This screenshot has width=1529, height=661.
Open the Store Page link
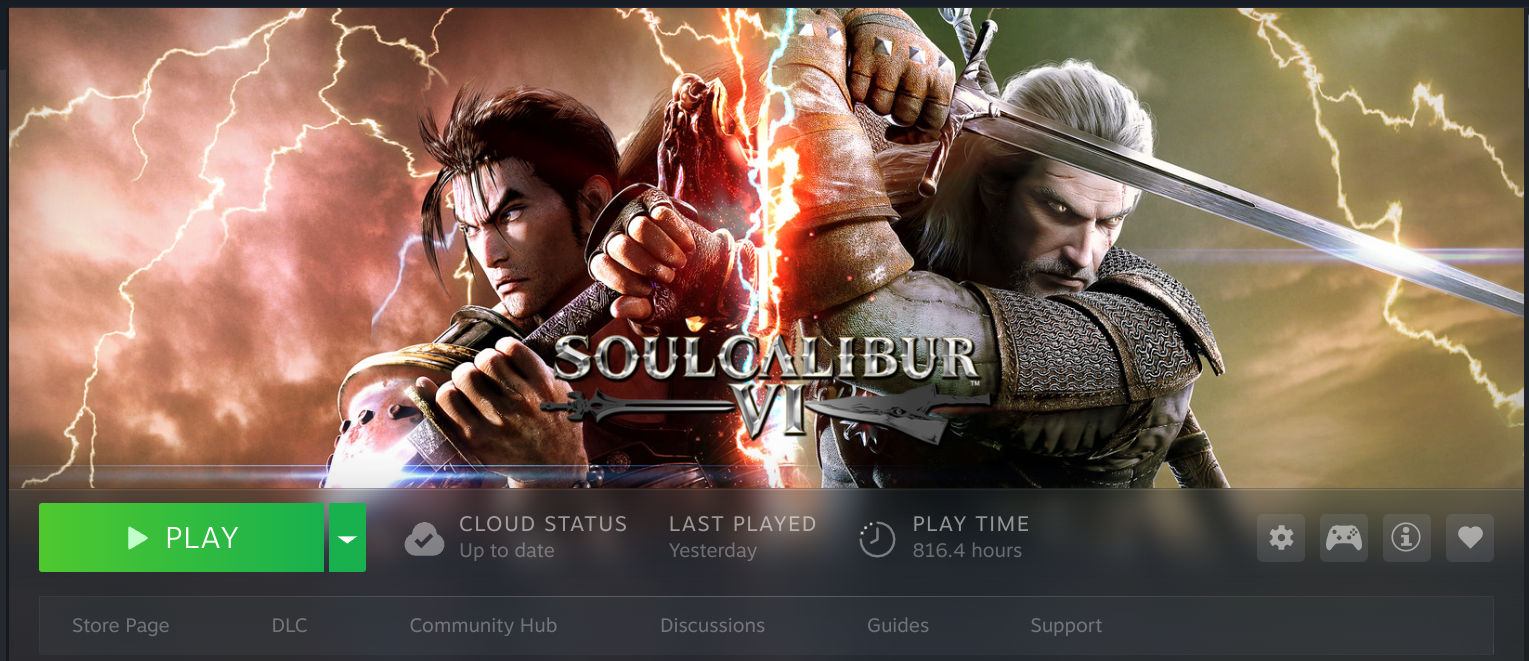pyautogui.click(x=121, y=626)
